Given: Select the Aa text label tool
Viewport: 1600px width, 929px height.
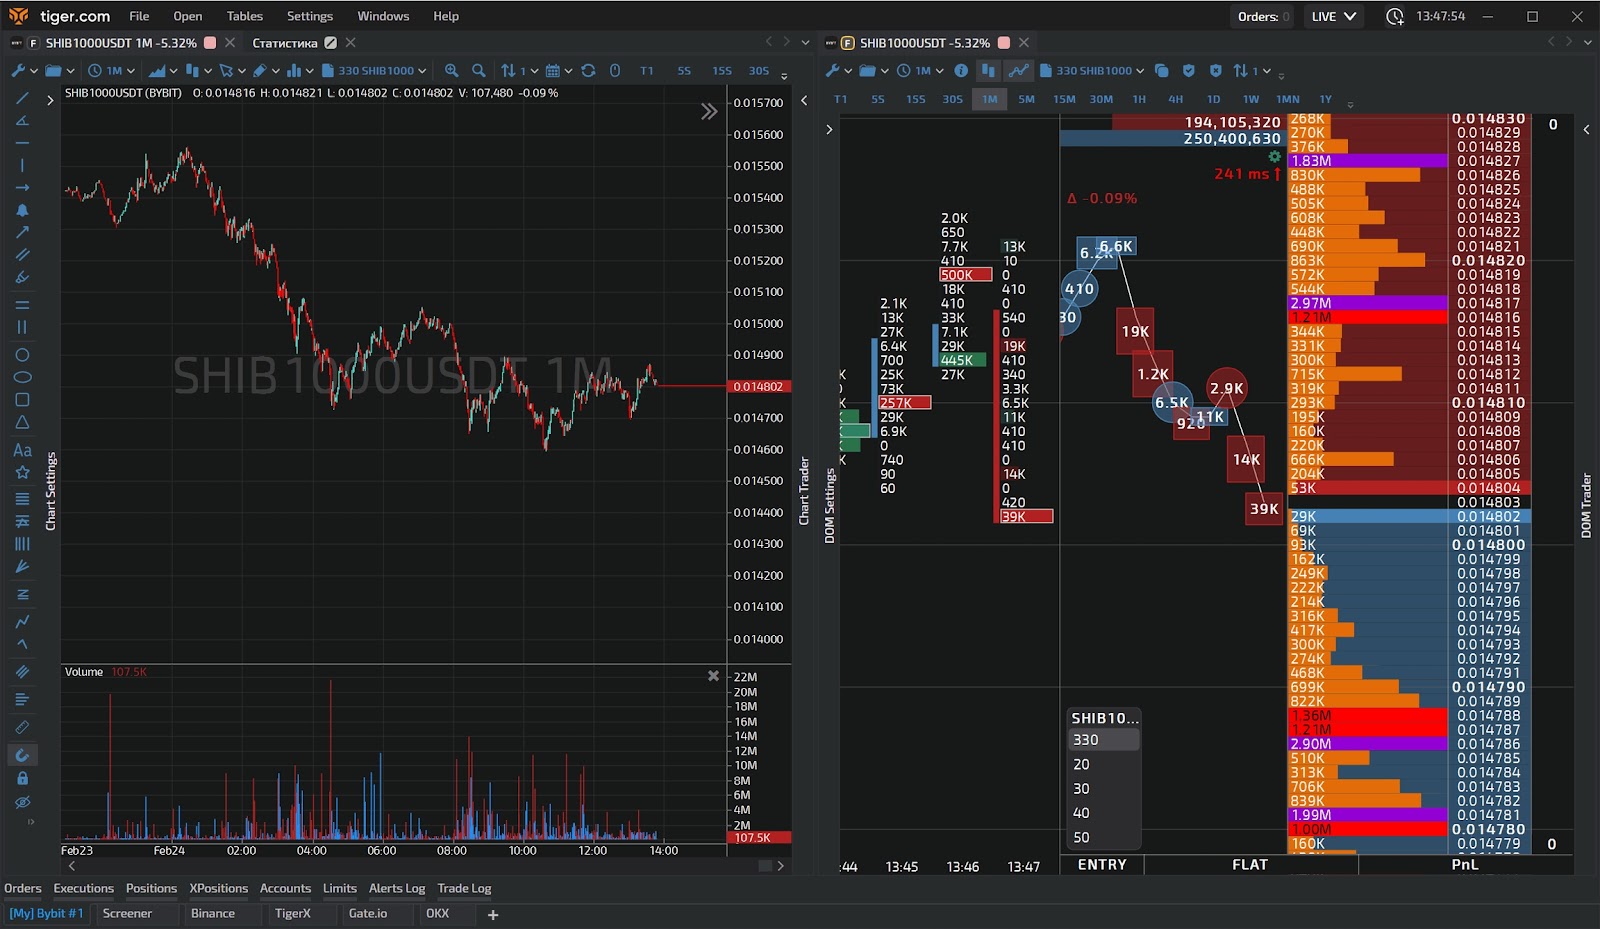Looking at the screenshot, I should (x=22, y=450).
